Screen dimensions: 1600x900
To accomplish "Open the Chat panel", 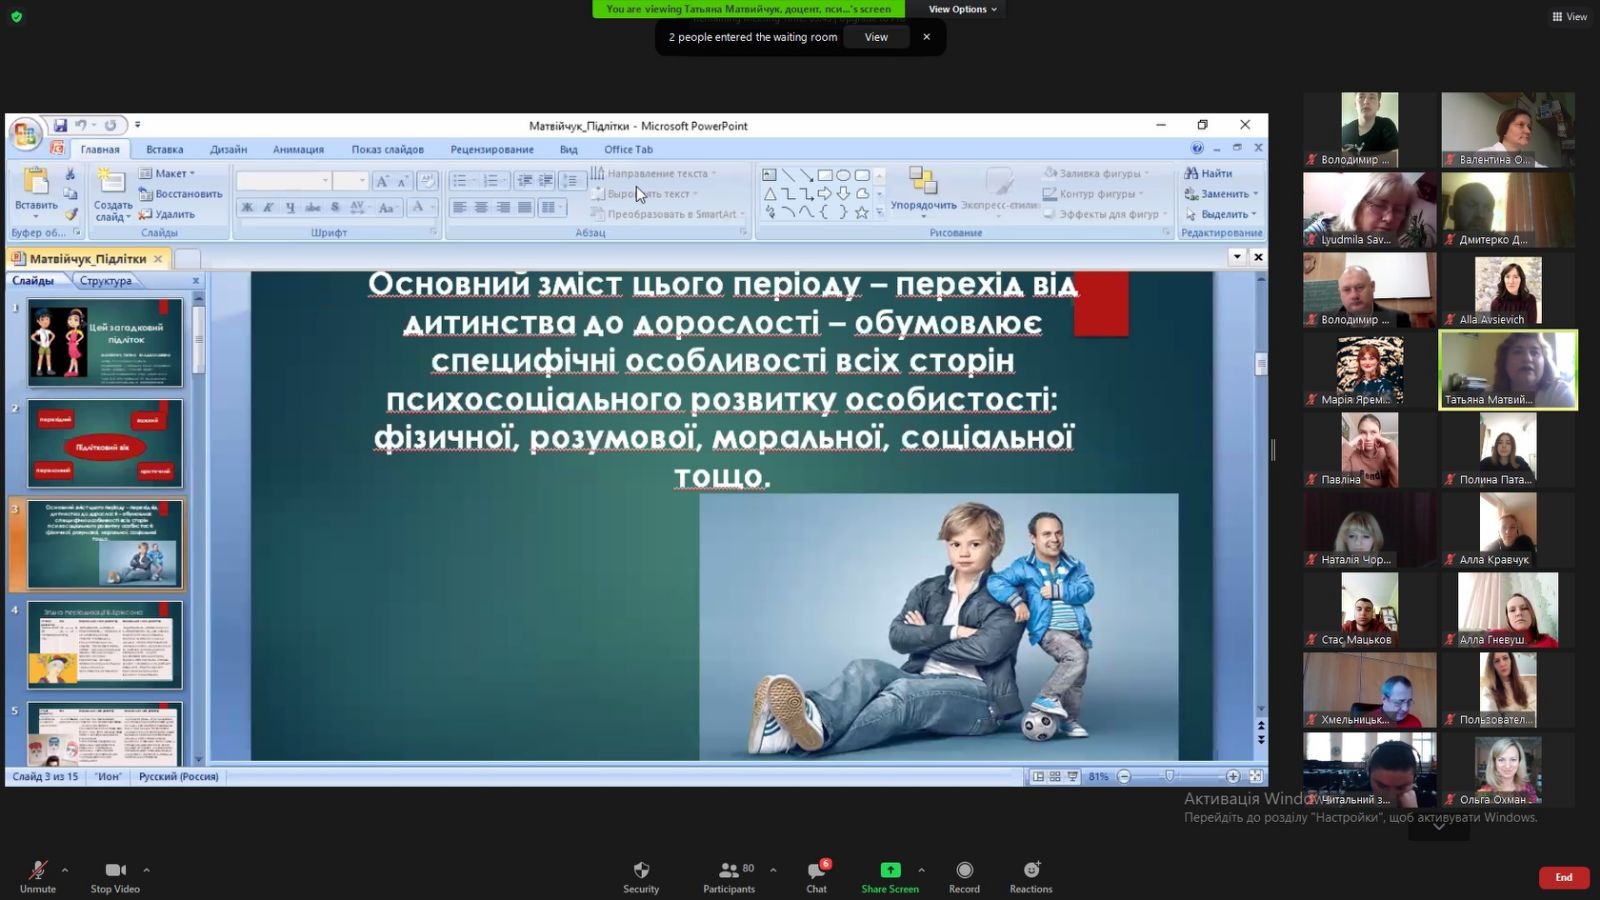I will coord(816,870).
